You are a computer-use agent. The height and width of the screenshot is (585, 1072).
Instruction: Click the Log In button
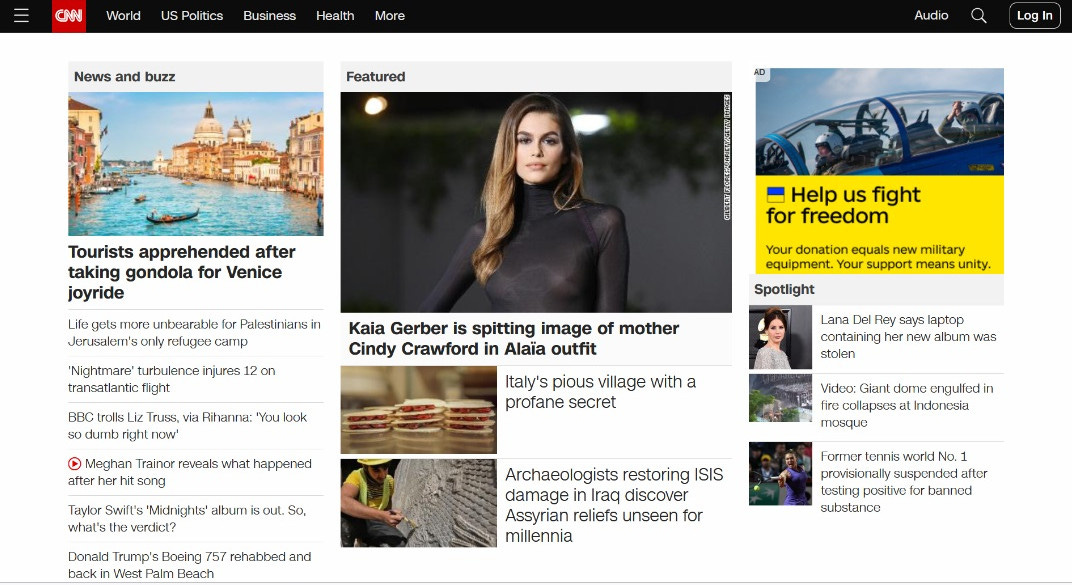(1034, 16)
